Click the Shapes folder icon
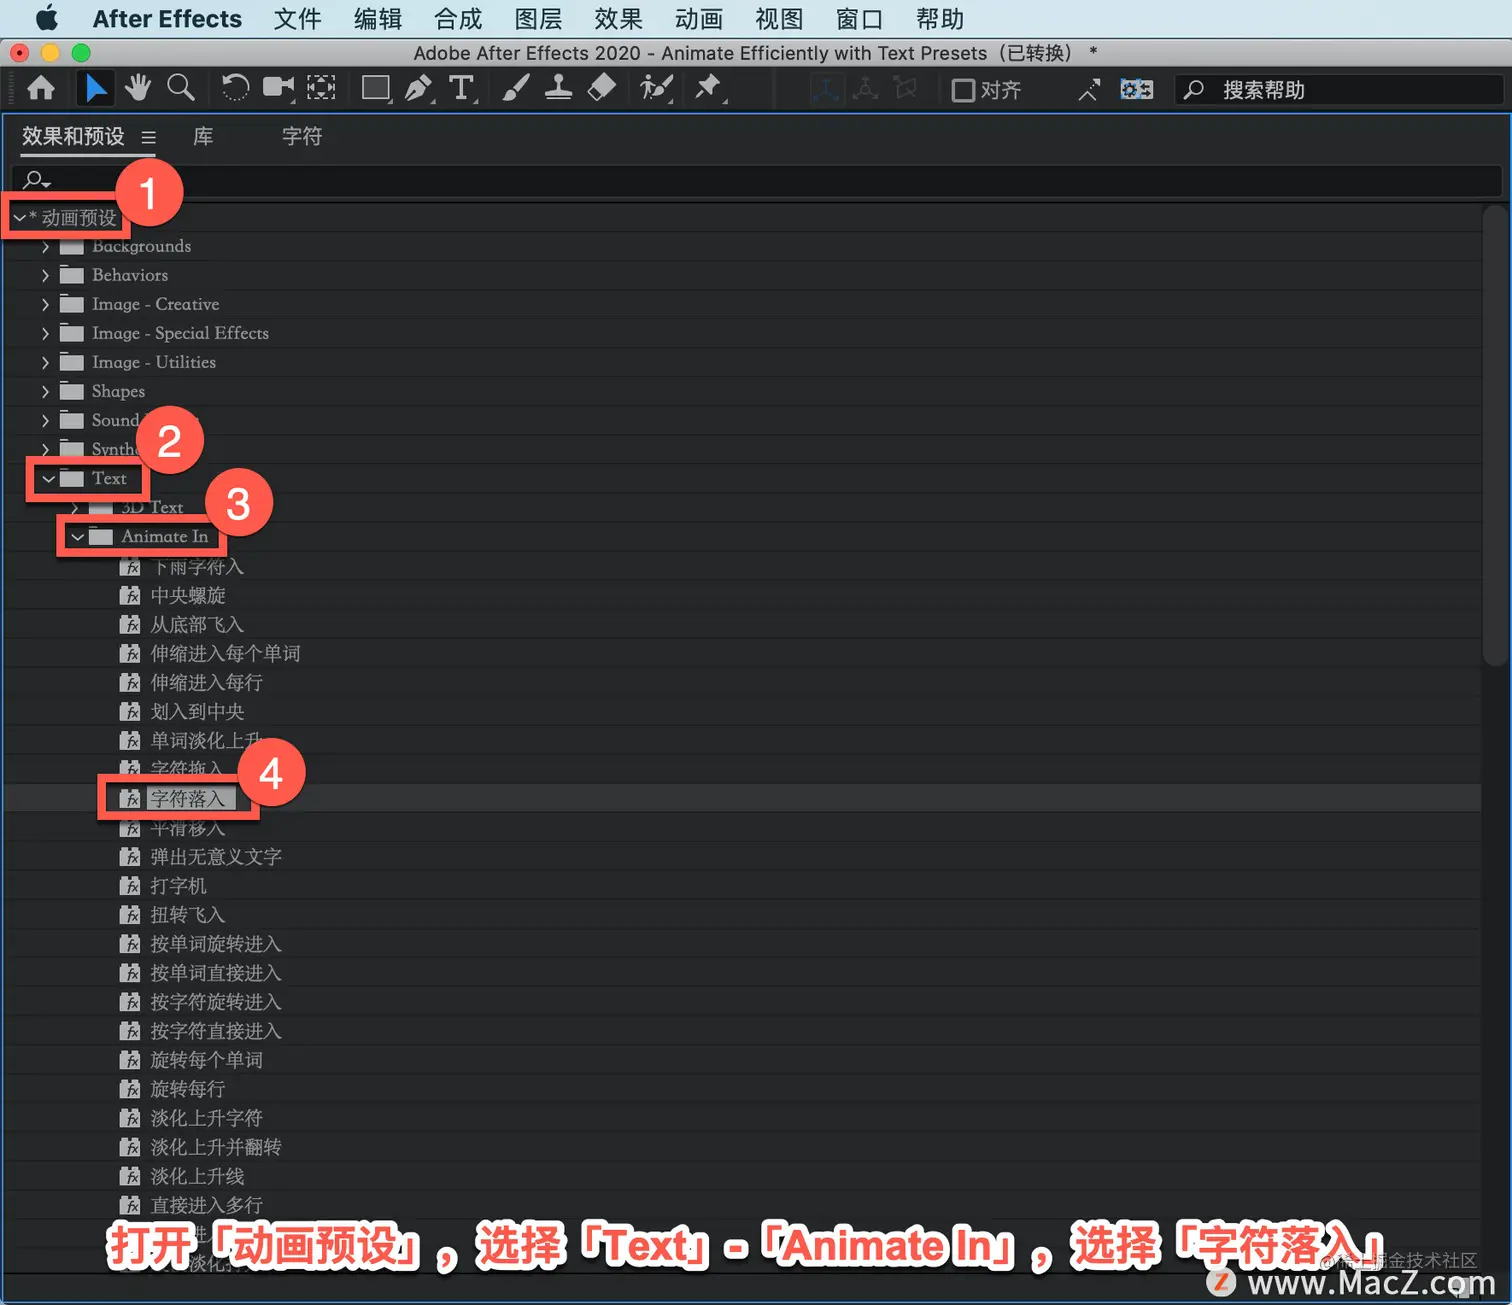This screenshot has width=1512, height=1305. click(x=72, y=391)
